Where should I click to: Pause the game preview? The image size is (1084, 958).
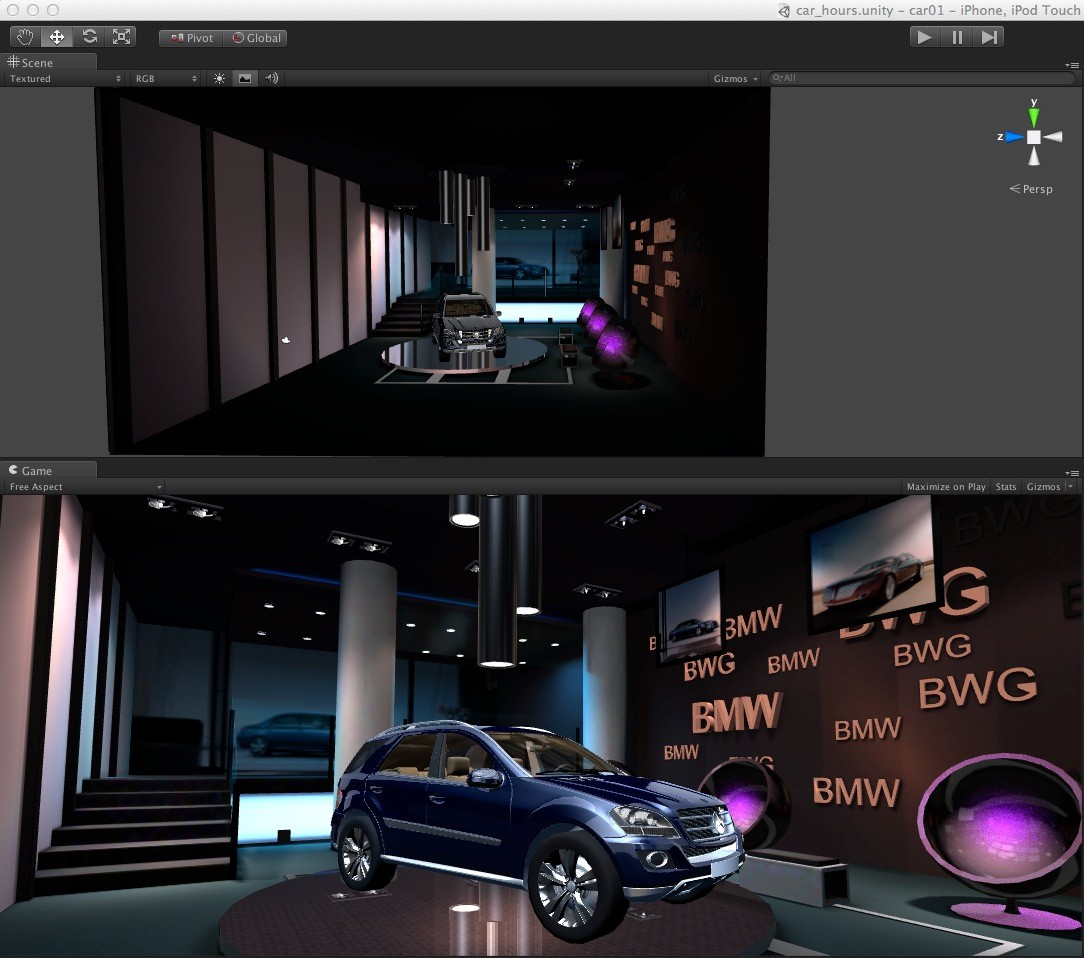pyautogui.click(x=957, y=37)
